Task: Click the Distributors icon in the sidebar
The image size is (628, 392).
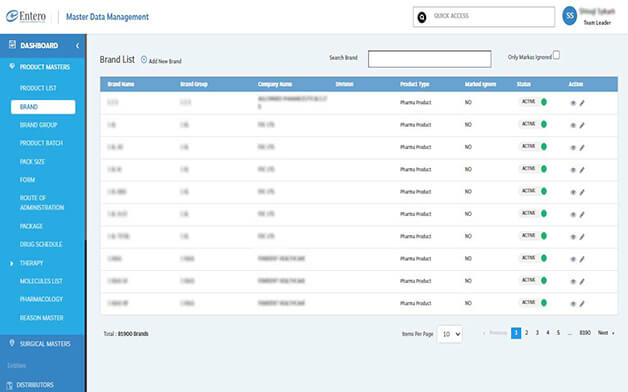Action: pos(10,385)
